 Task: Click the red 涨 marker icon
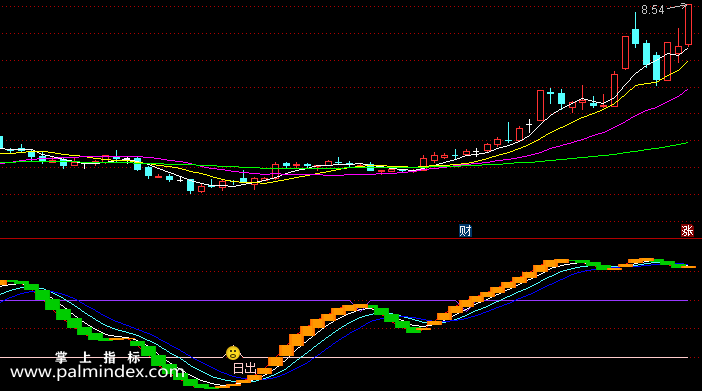[x=687, y=231]
